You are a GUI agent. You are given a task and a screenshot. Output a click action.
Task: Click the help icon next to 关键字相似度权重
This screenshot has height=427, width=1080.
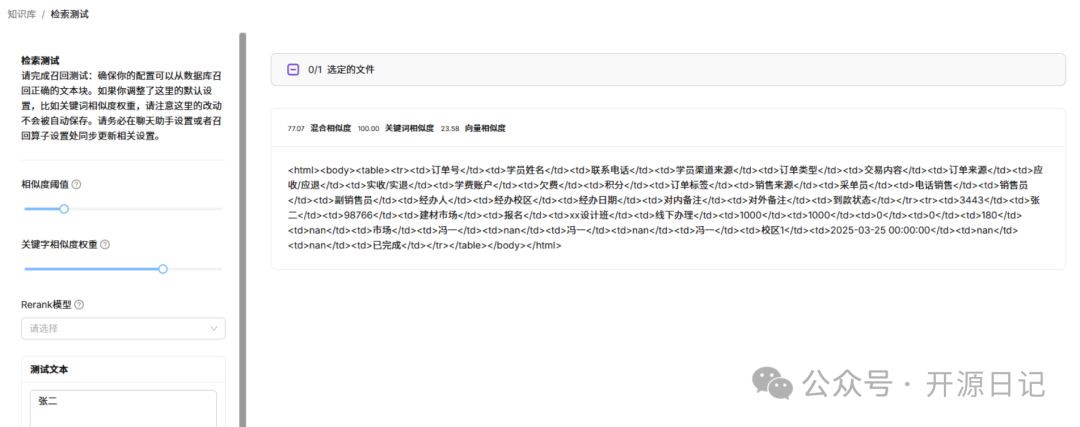pos(105,244)
